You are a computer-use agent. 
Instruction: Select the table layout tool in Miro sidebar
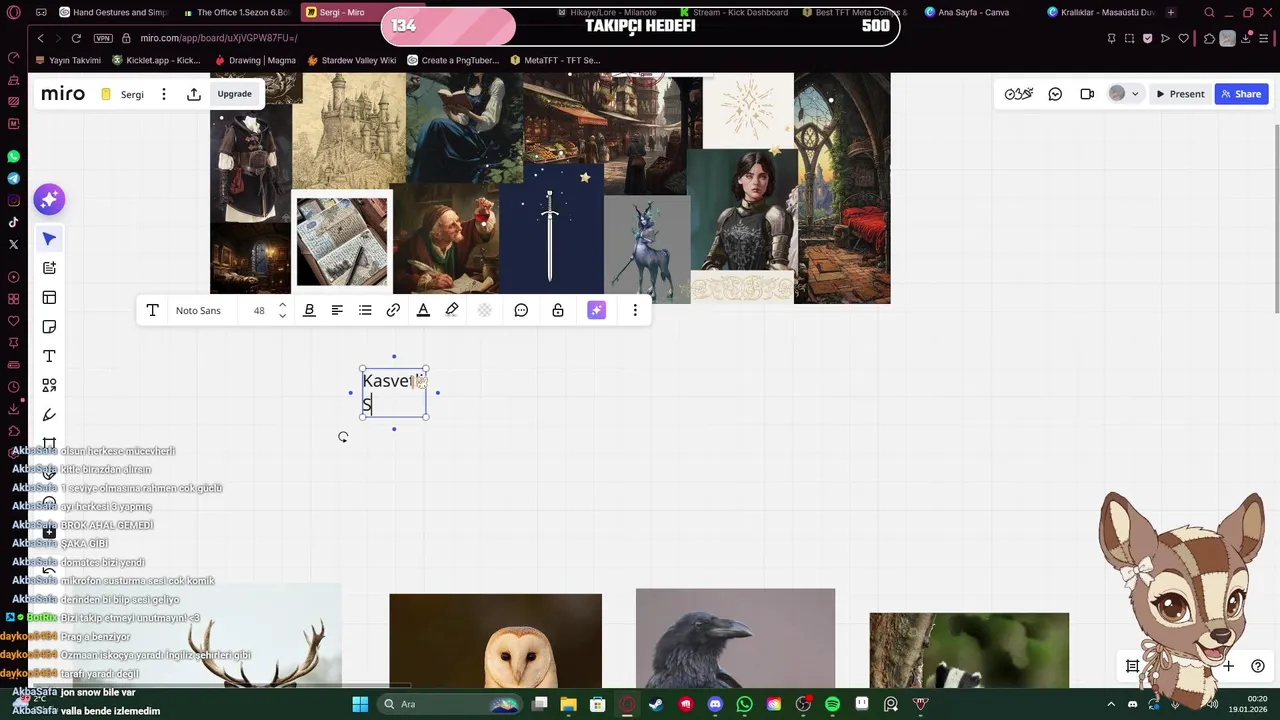49,298
